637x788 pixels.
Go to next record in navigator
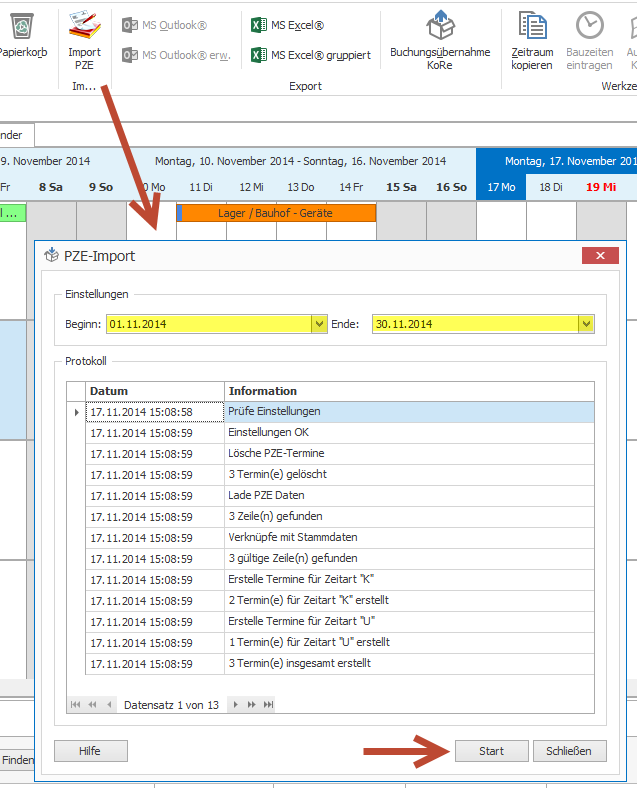[236, 705]
